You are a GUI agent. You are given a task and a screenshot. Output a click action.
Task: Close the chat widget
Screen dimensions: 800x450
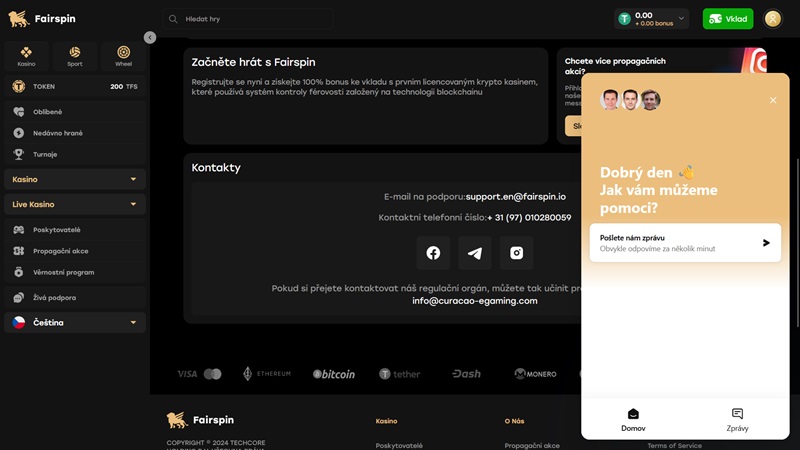[x=773, y=101]
